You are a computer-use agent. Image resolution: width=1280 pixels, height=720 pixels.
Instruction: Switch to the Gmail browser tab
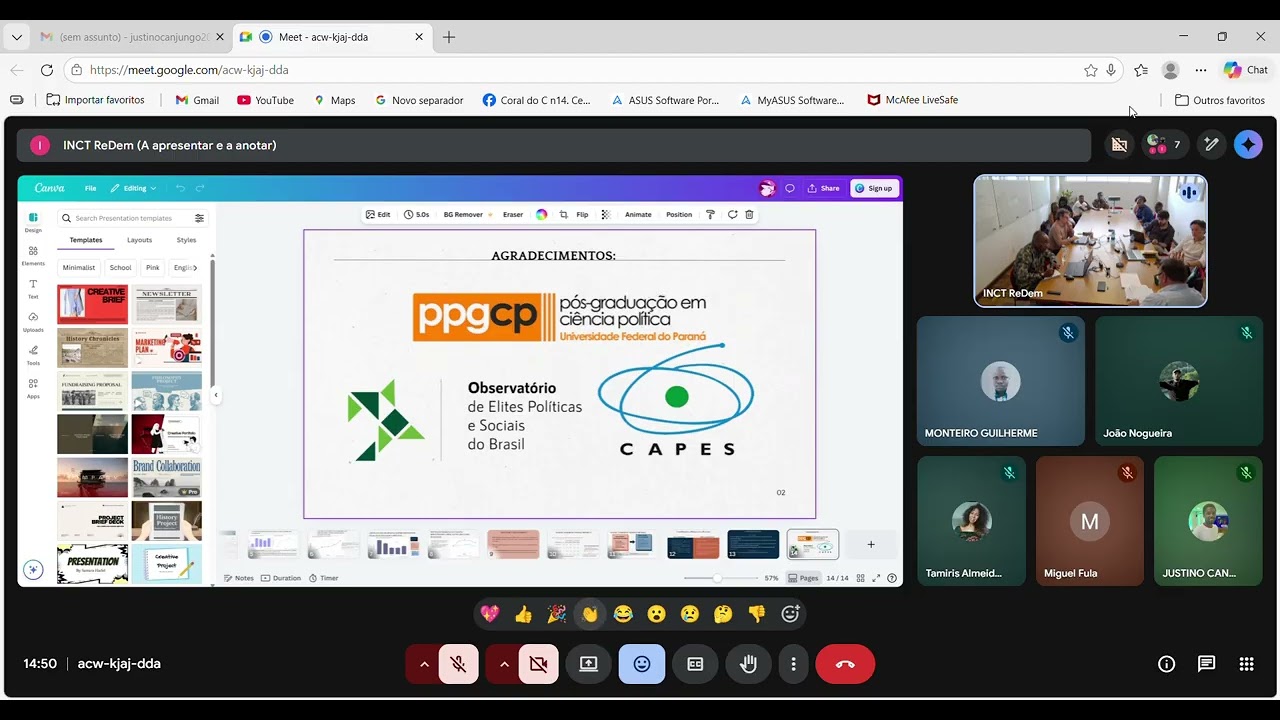[x=131, y=37]
